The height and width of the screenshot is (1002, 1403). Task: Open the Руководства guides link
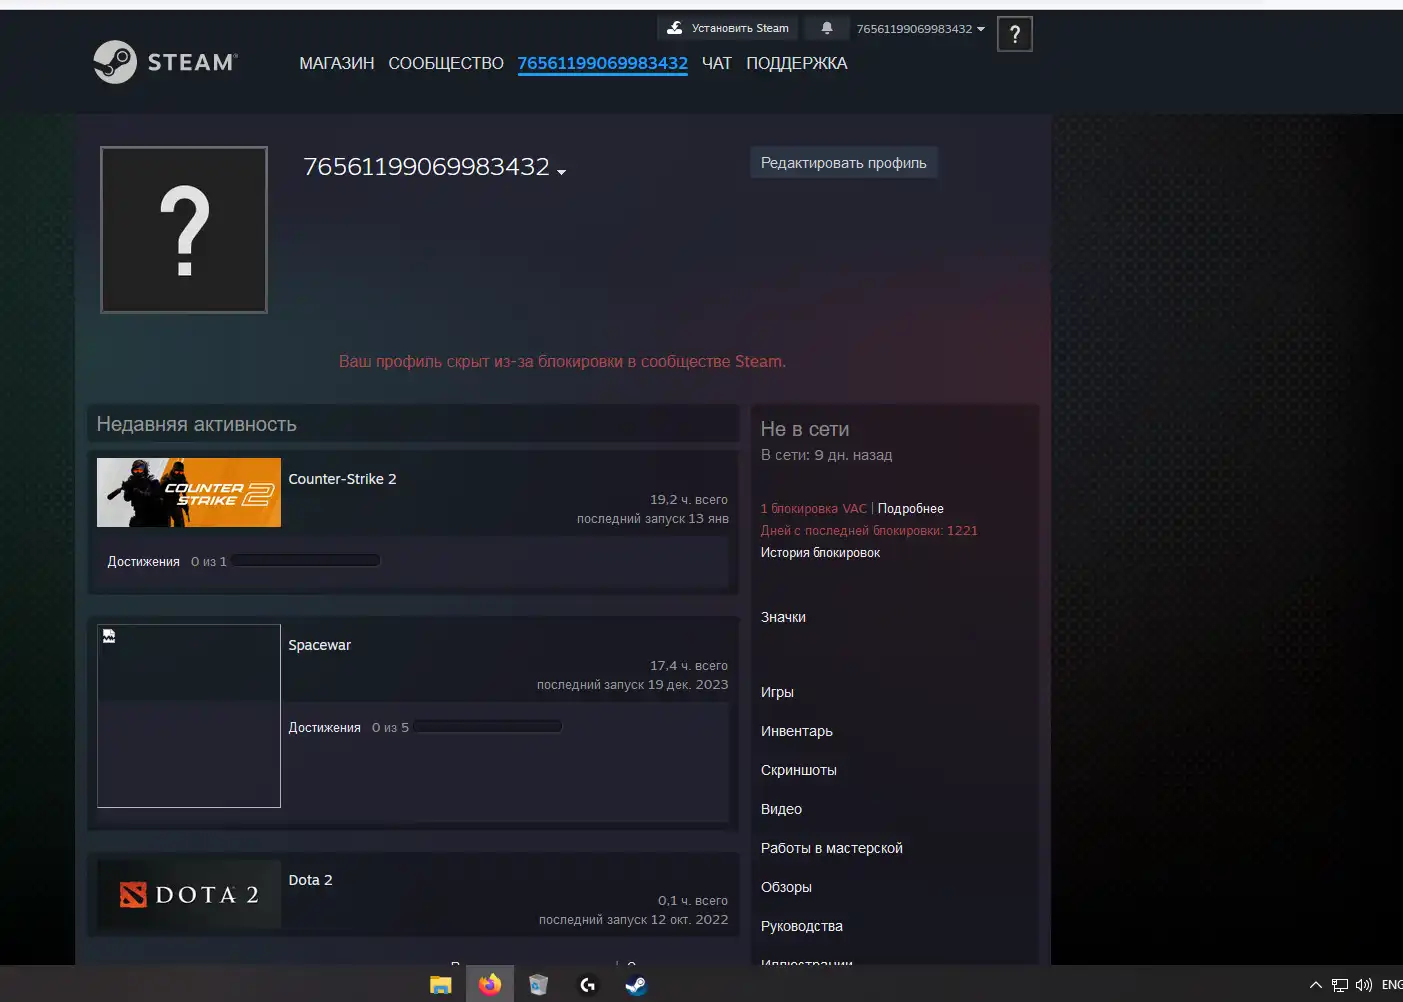click(x=802, y=926)
